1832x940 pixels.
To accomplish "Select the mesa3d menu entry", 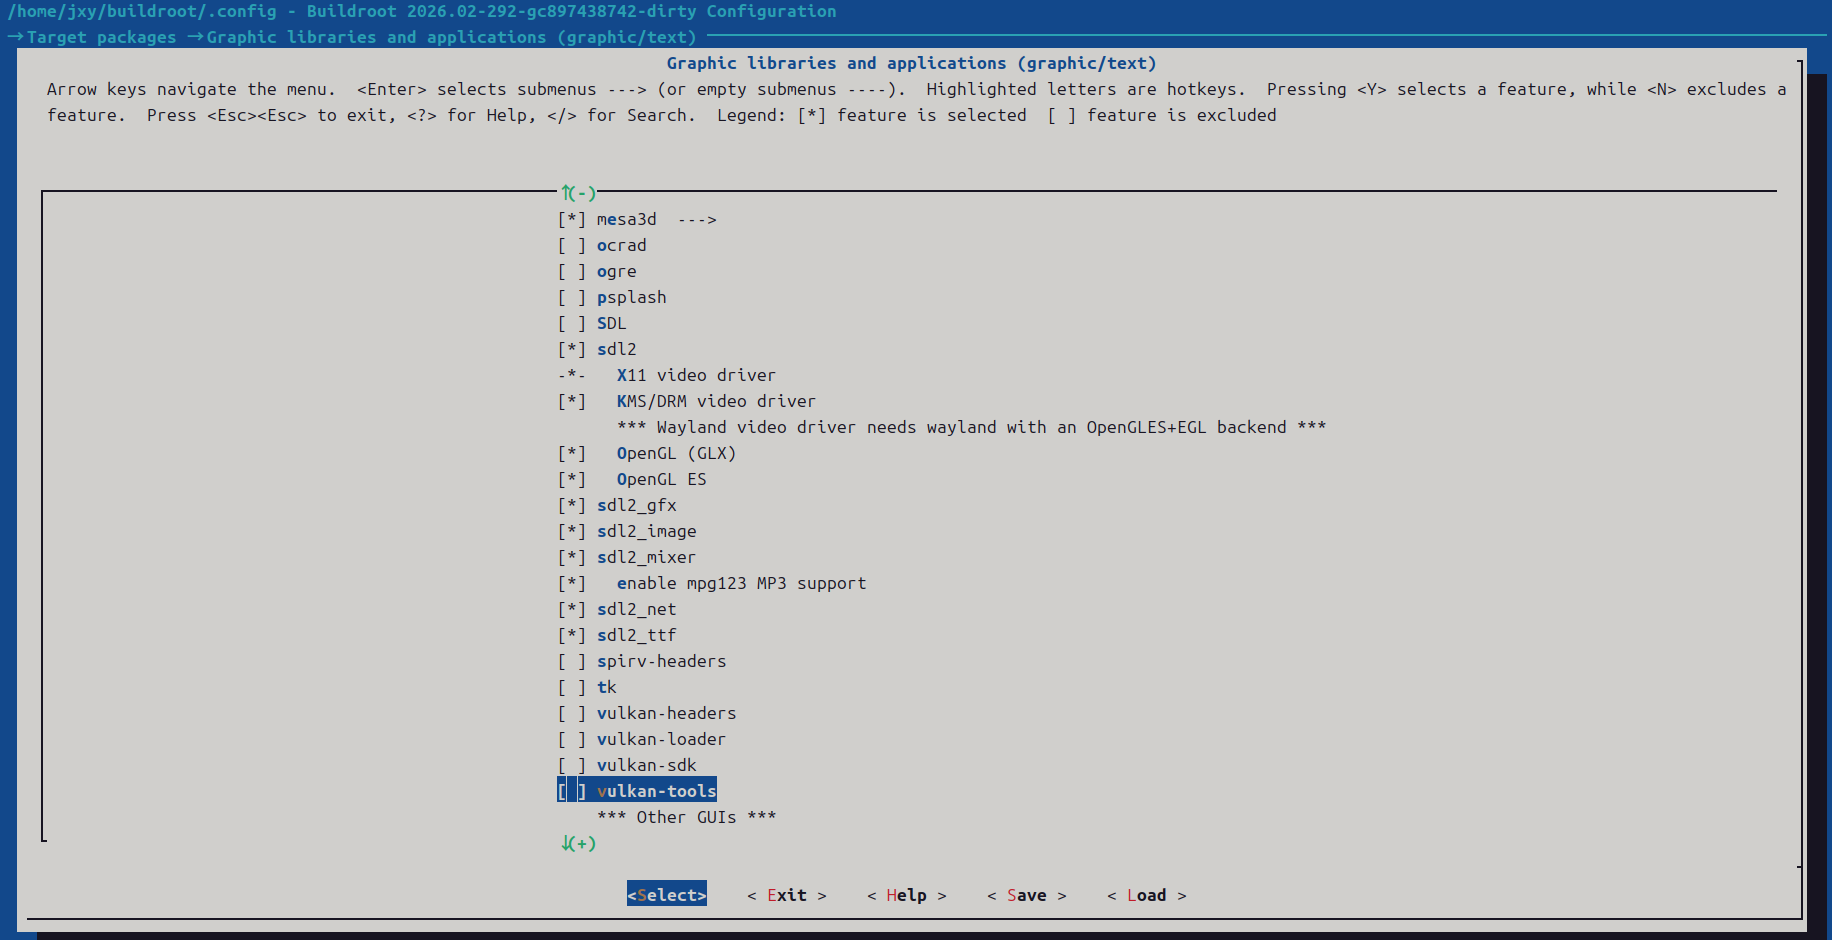I will tap(626, 219).
